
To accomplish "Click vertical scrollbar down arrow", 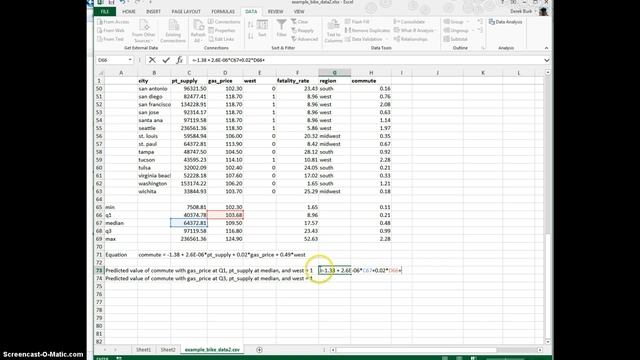I will pyautogui.click(x=548, y=342).
